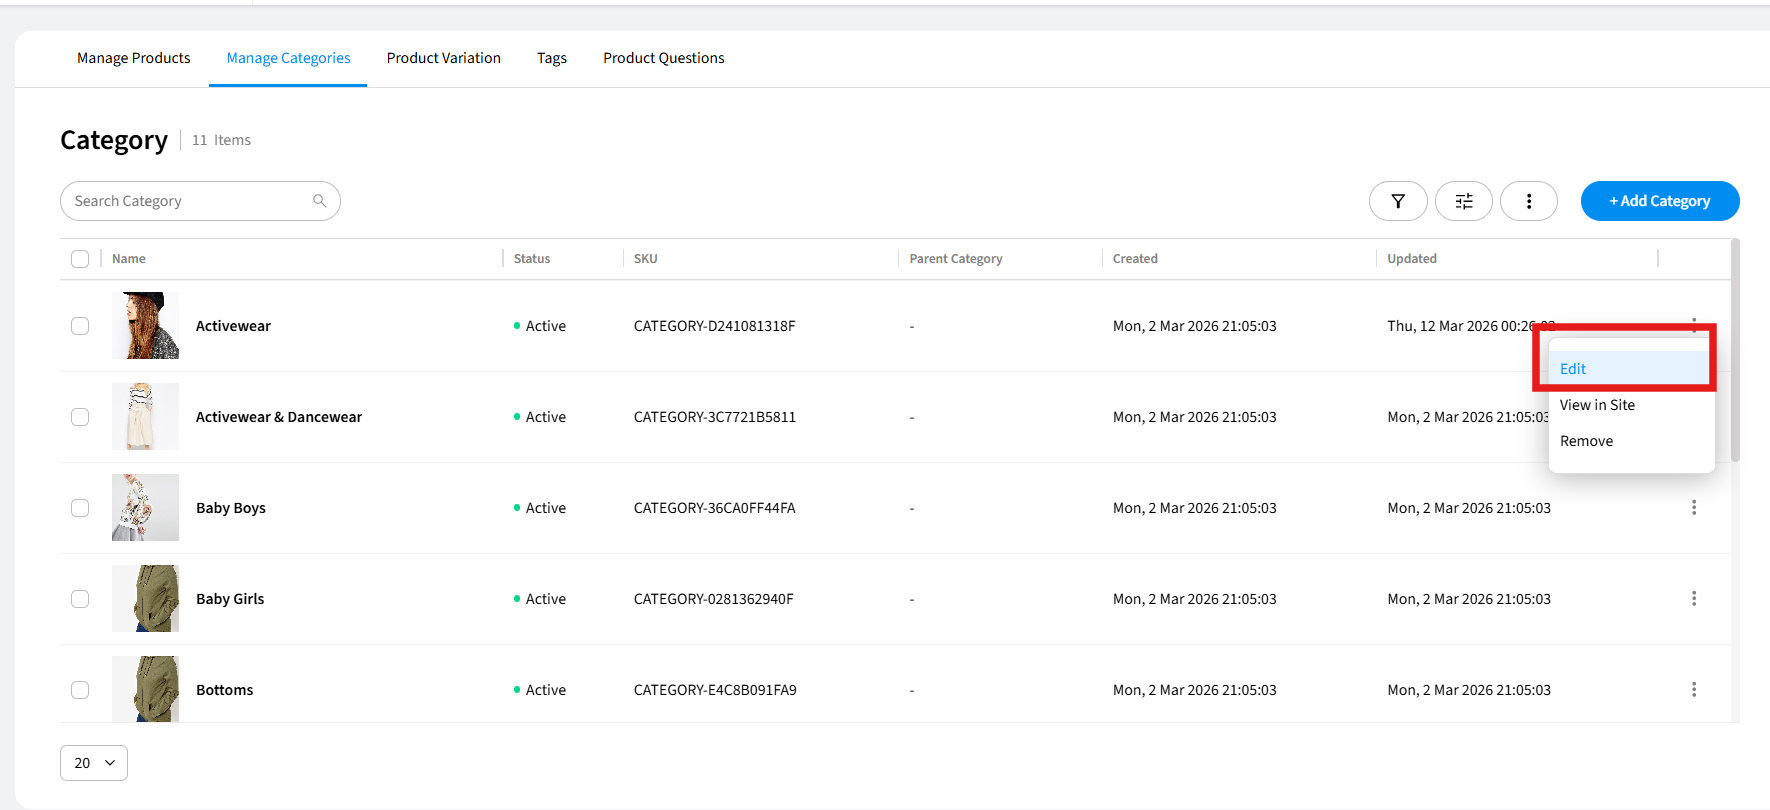1770x810 pixels.
Task: Open bulk actions three-dot menu beside Add Category
Action: [x=1528, y=201]
